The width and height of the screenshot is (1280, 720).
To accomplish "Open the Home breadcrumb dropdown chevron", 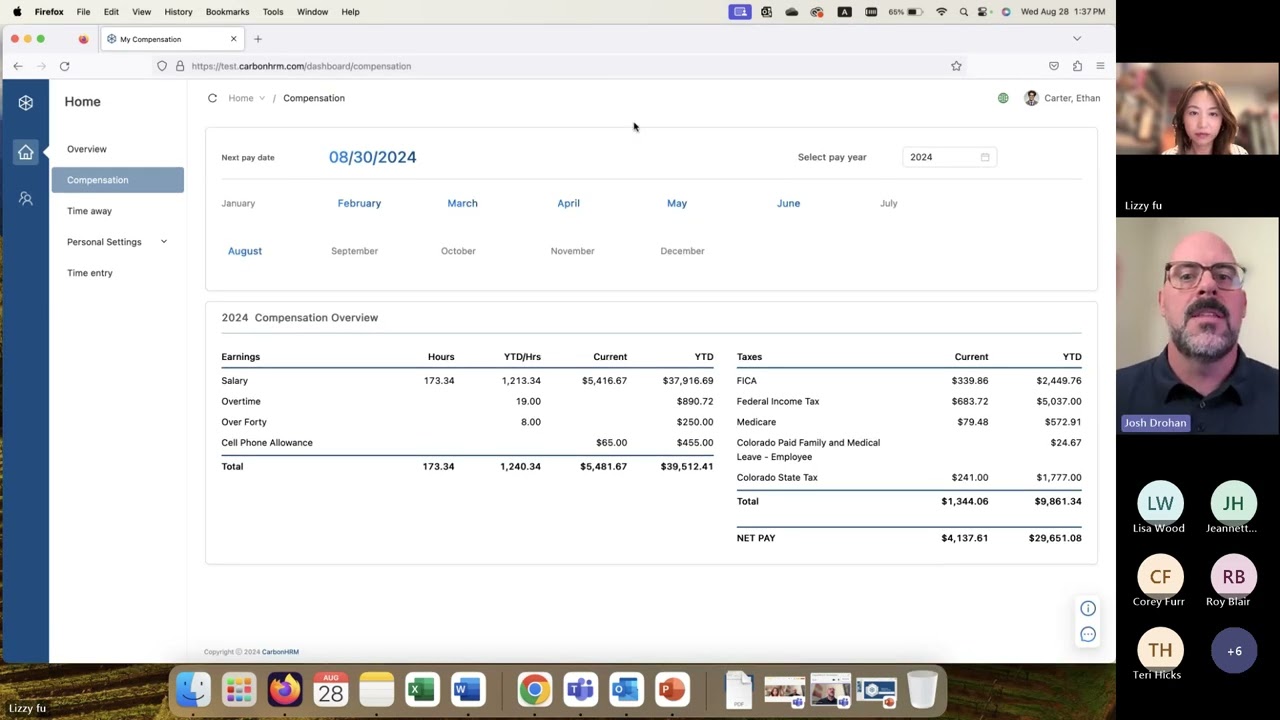I will [262, 98].
